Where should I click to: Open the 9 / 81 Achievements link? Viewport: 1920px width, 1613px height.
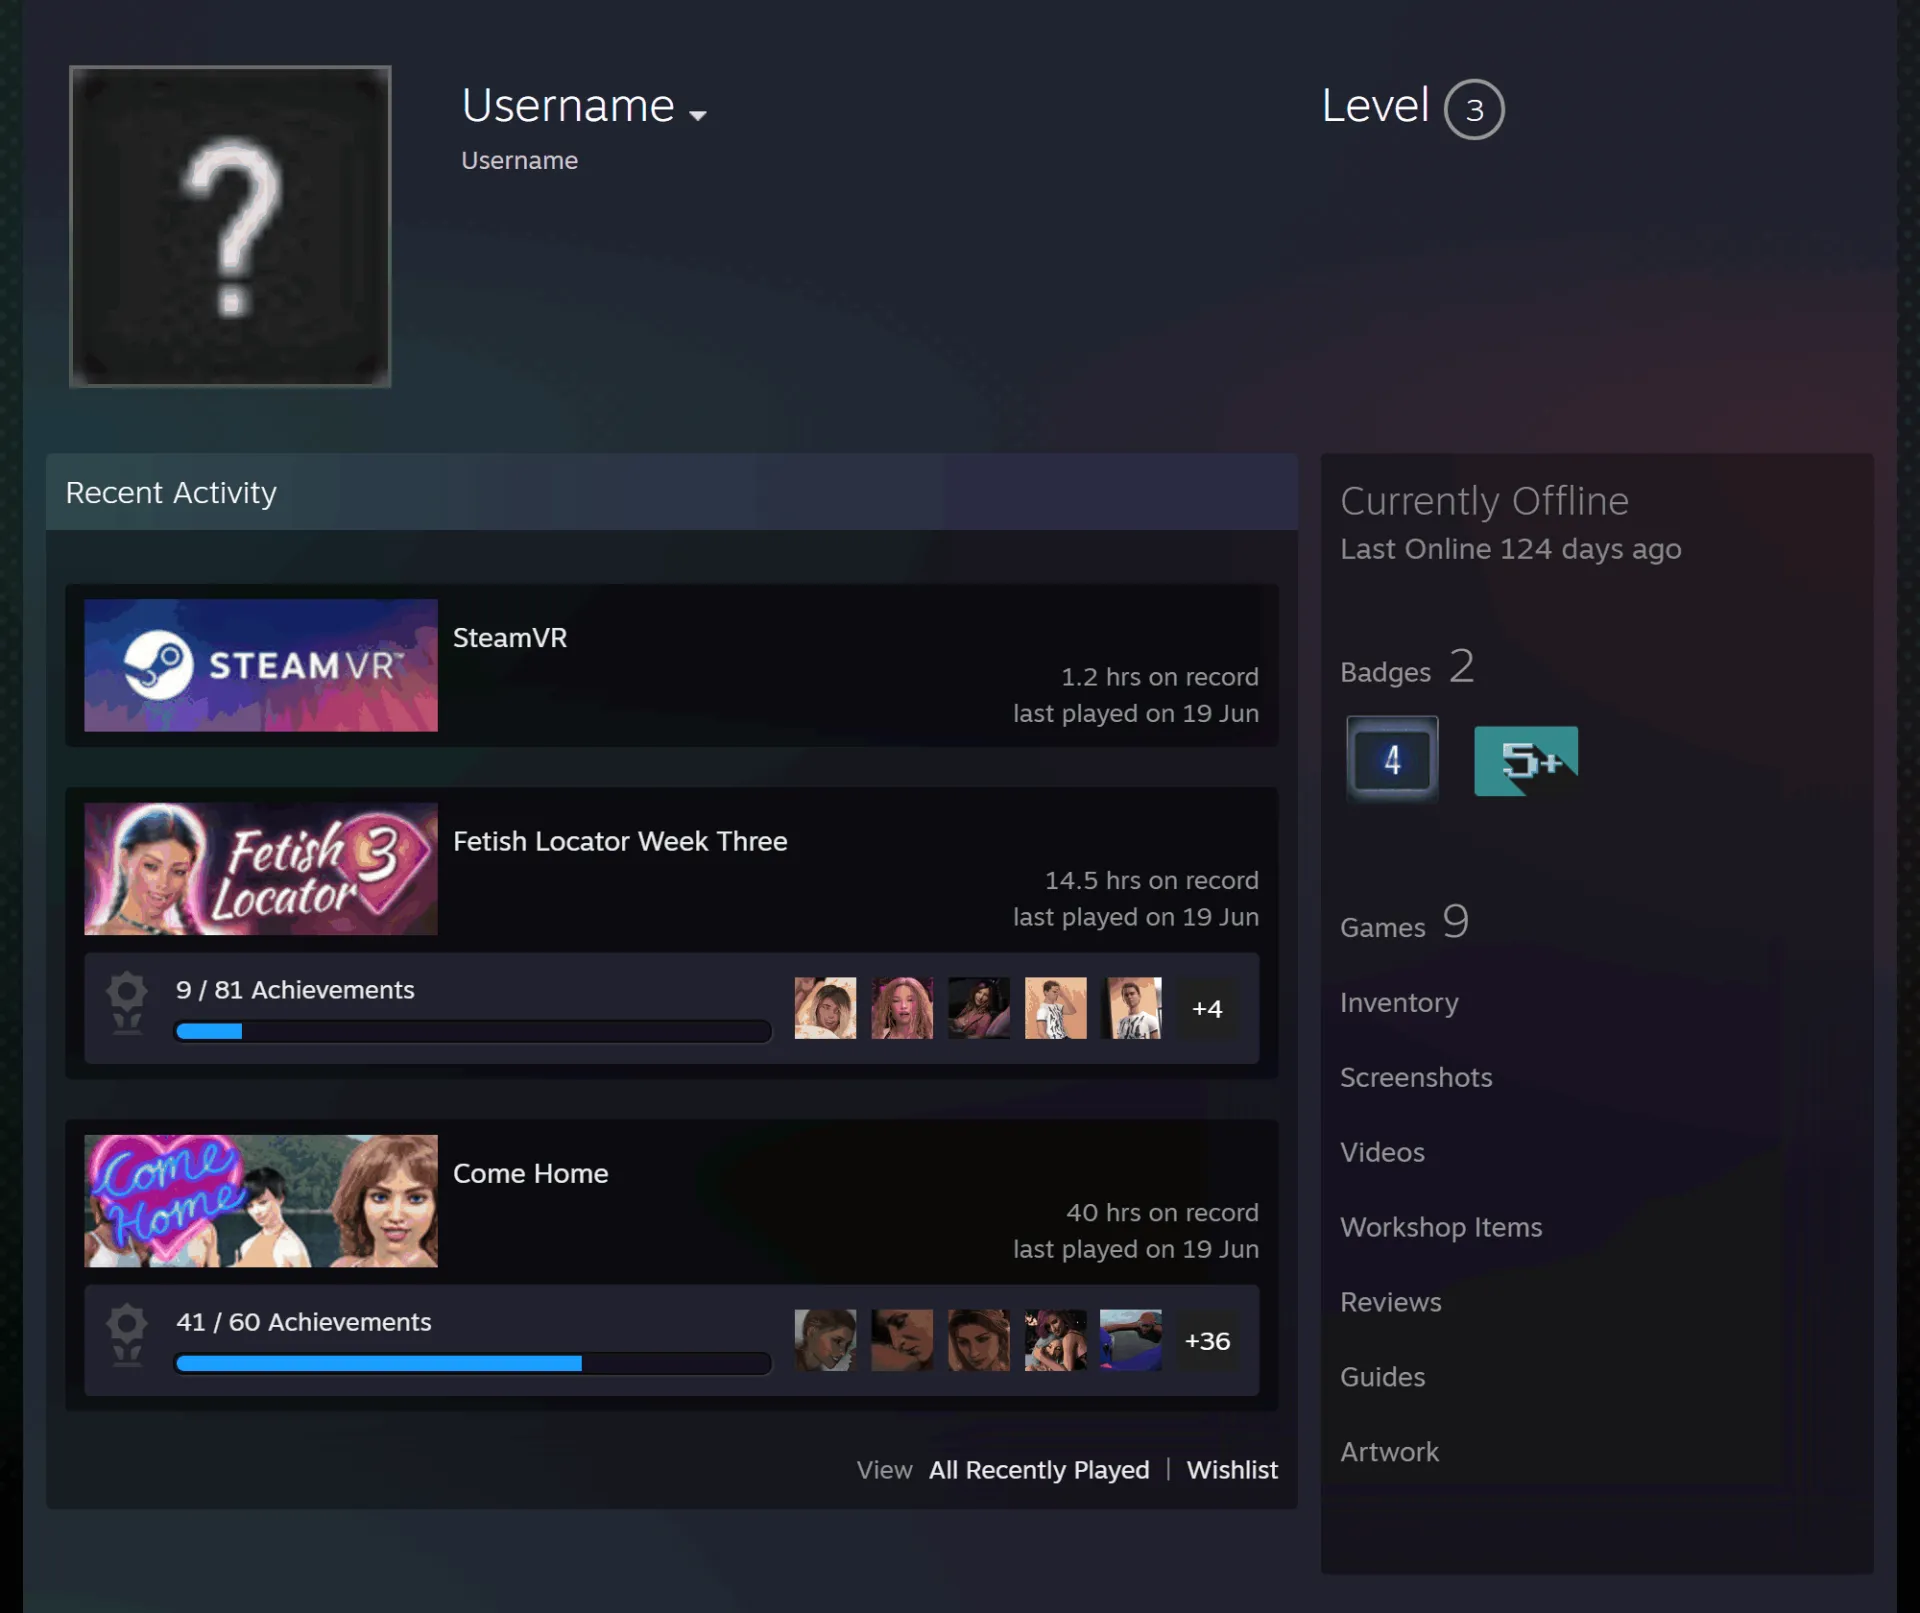pyautogui.click(x=295, y=990)
